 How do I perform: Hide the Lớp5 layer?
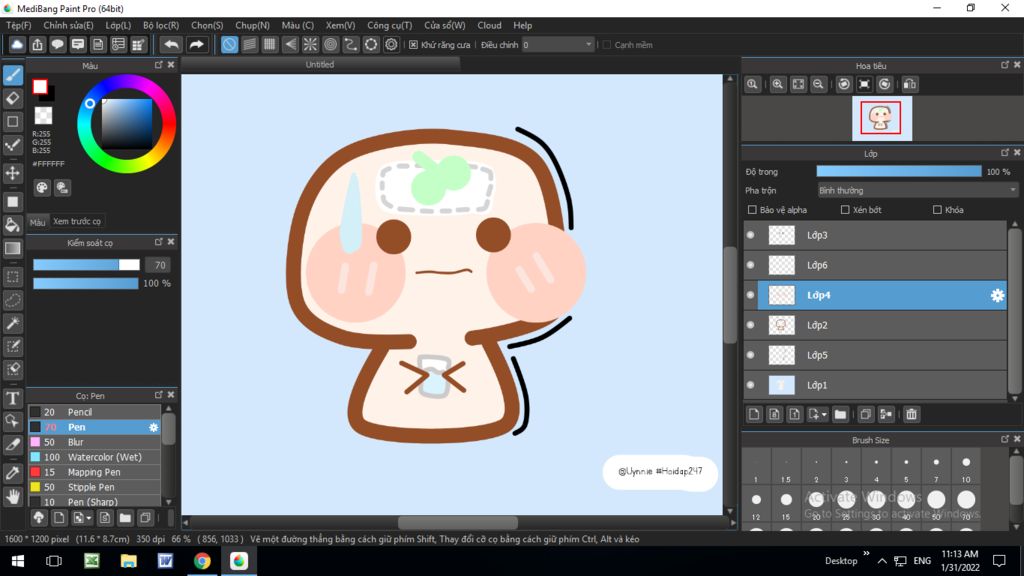coord(750,355)
